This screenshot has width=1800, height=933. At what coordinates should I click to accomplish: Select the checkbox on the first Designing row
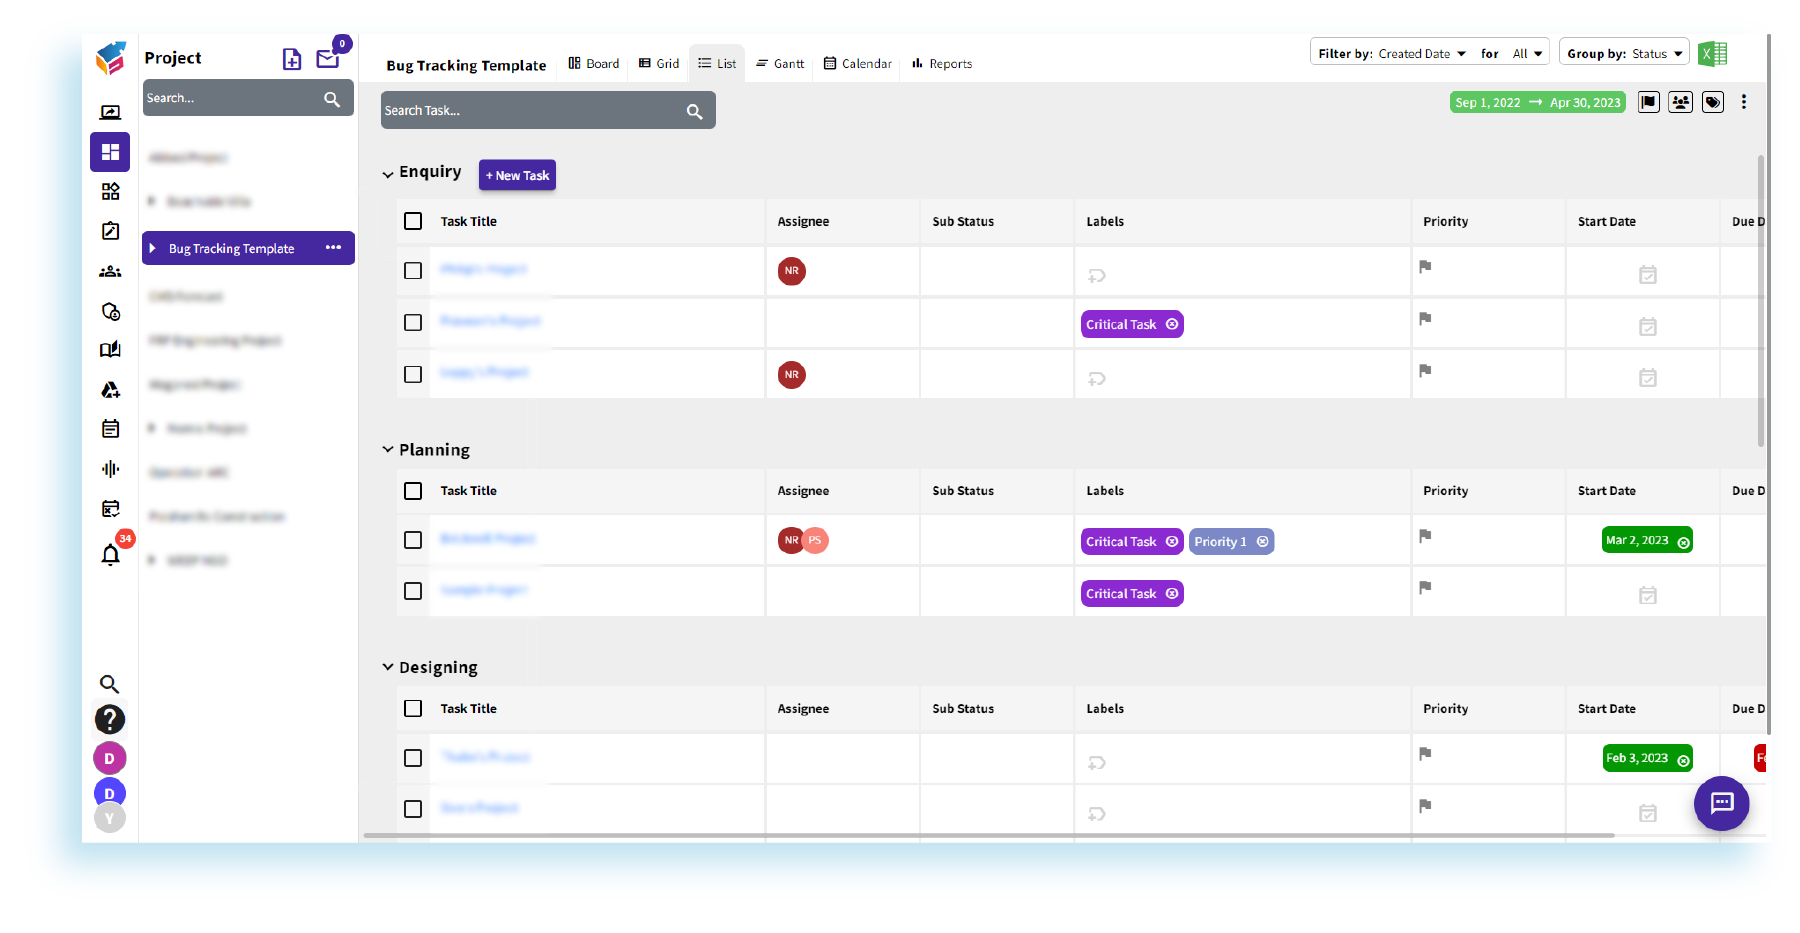tap(413, 758)
